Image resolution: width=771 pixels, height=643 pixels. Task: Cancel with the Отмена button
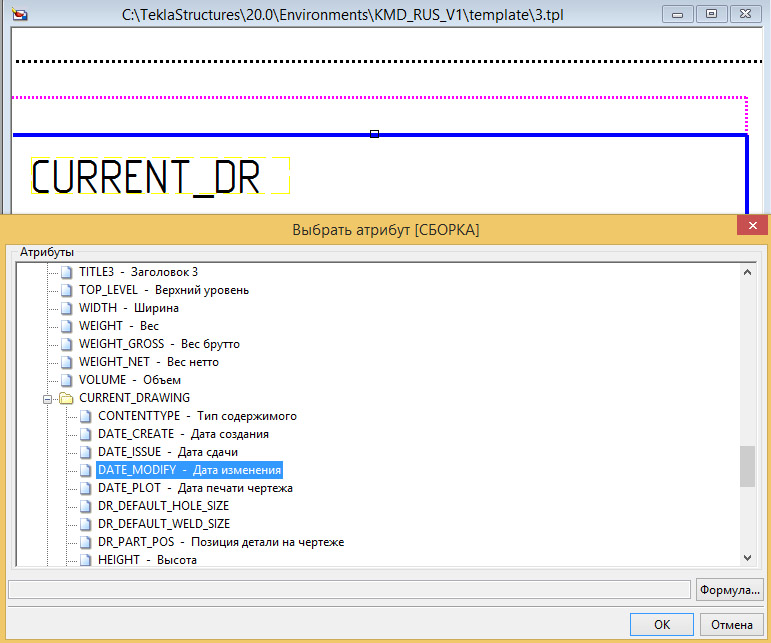click(731, 624)
